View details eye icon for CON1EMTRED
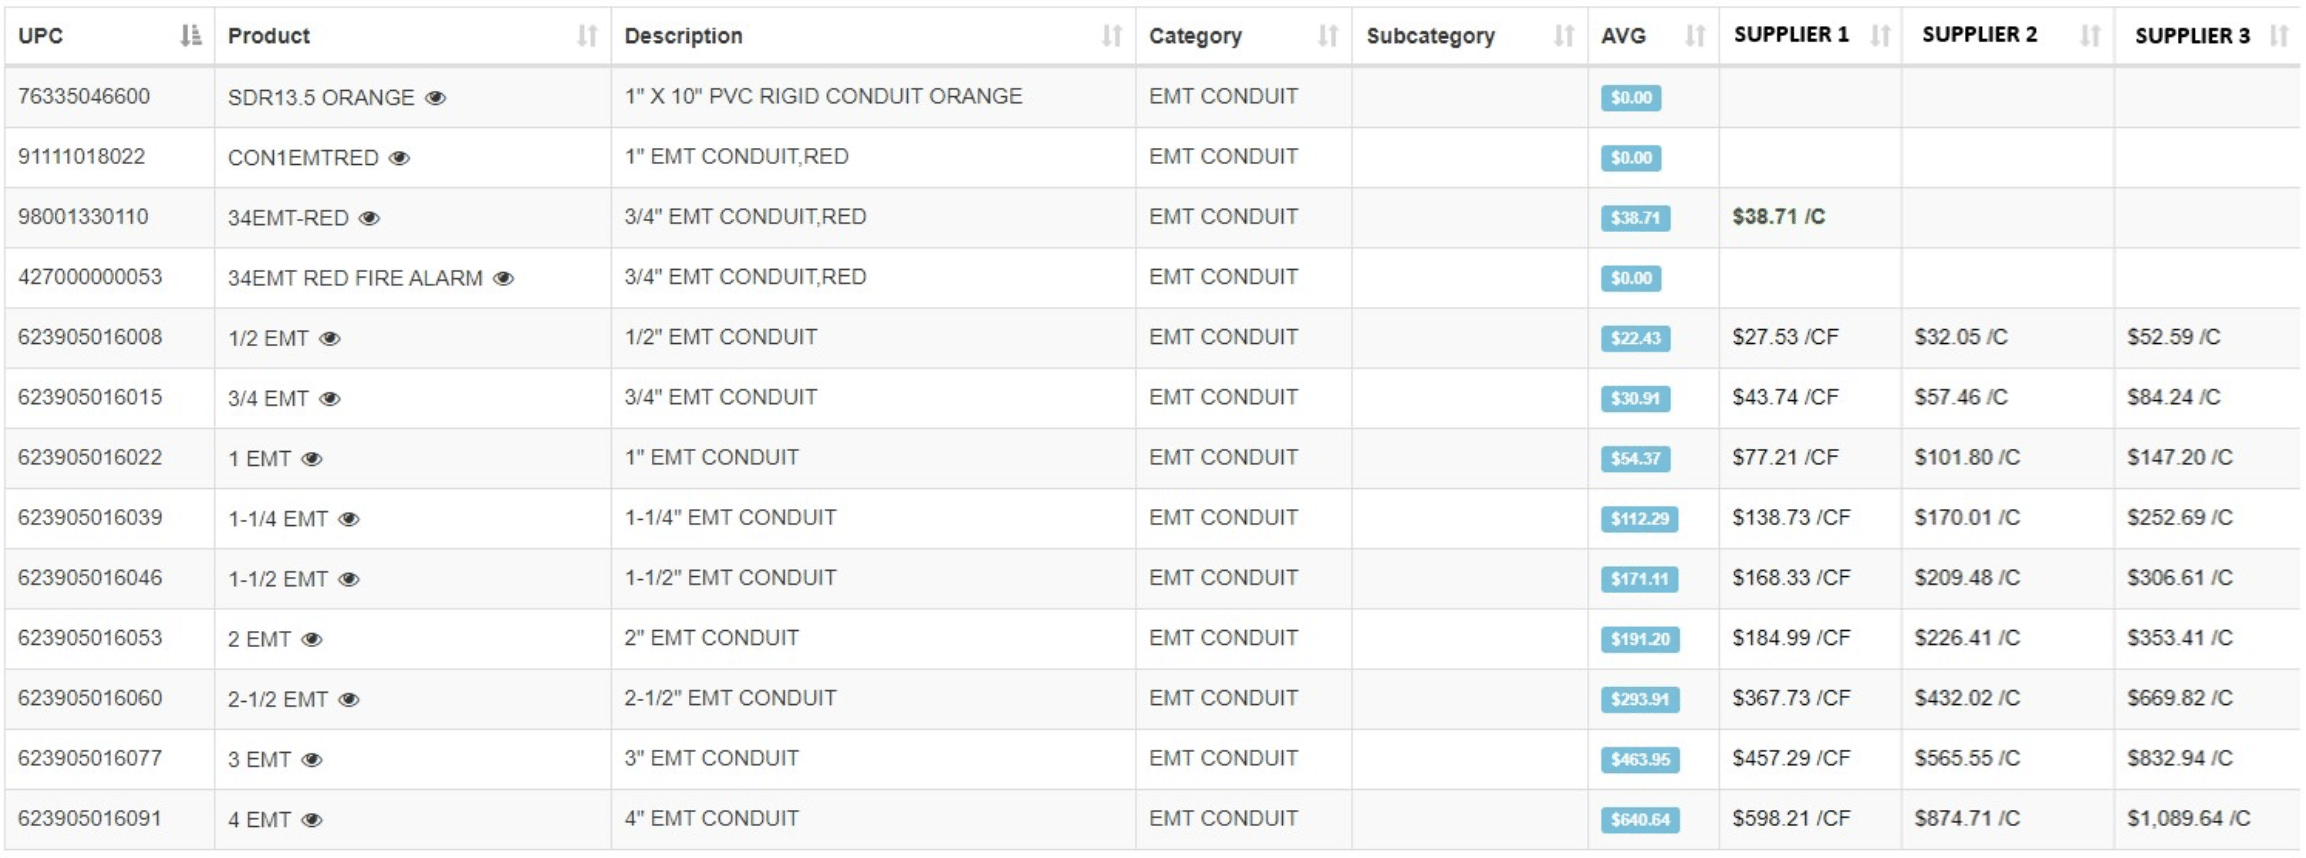 click(399, 158)
